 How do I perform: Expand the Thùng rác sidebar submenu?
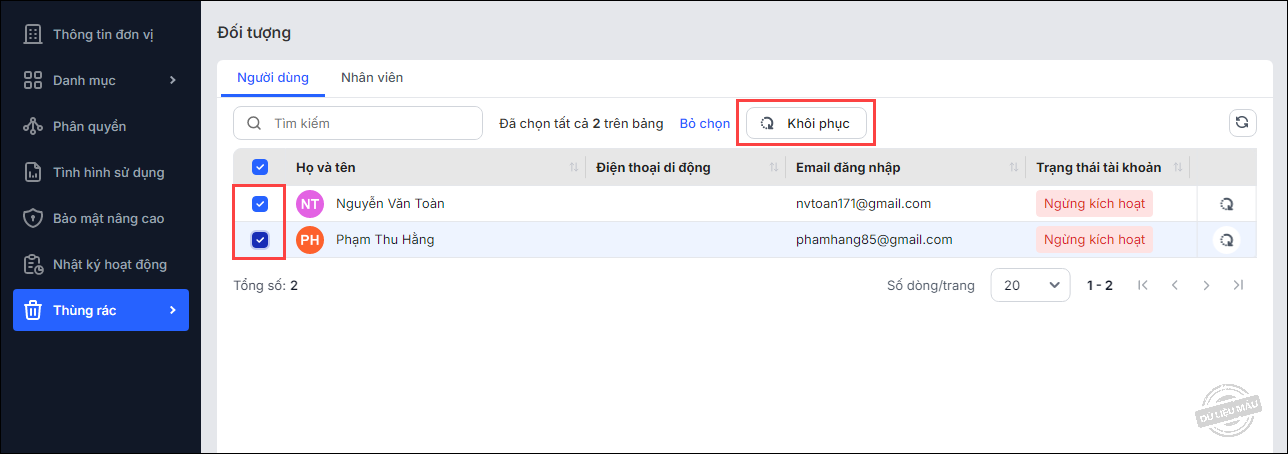tap(172, 310)
